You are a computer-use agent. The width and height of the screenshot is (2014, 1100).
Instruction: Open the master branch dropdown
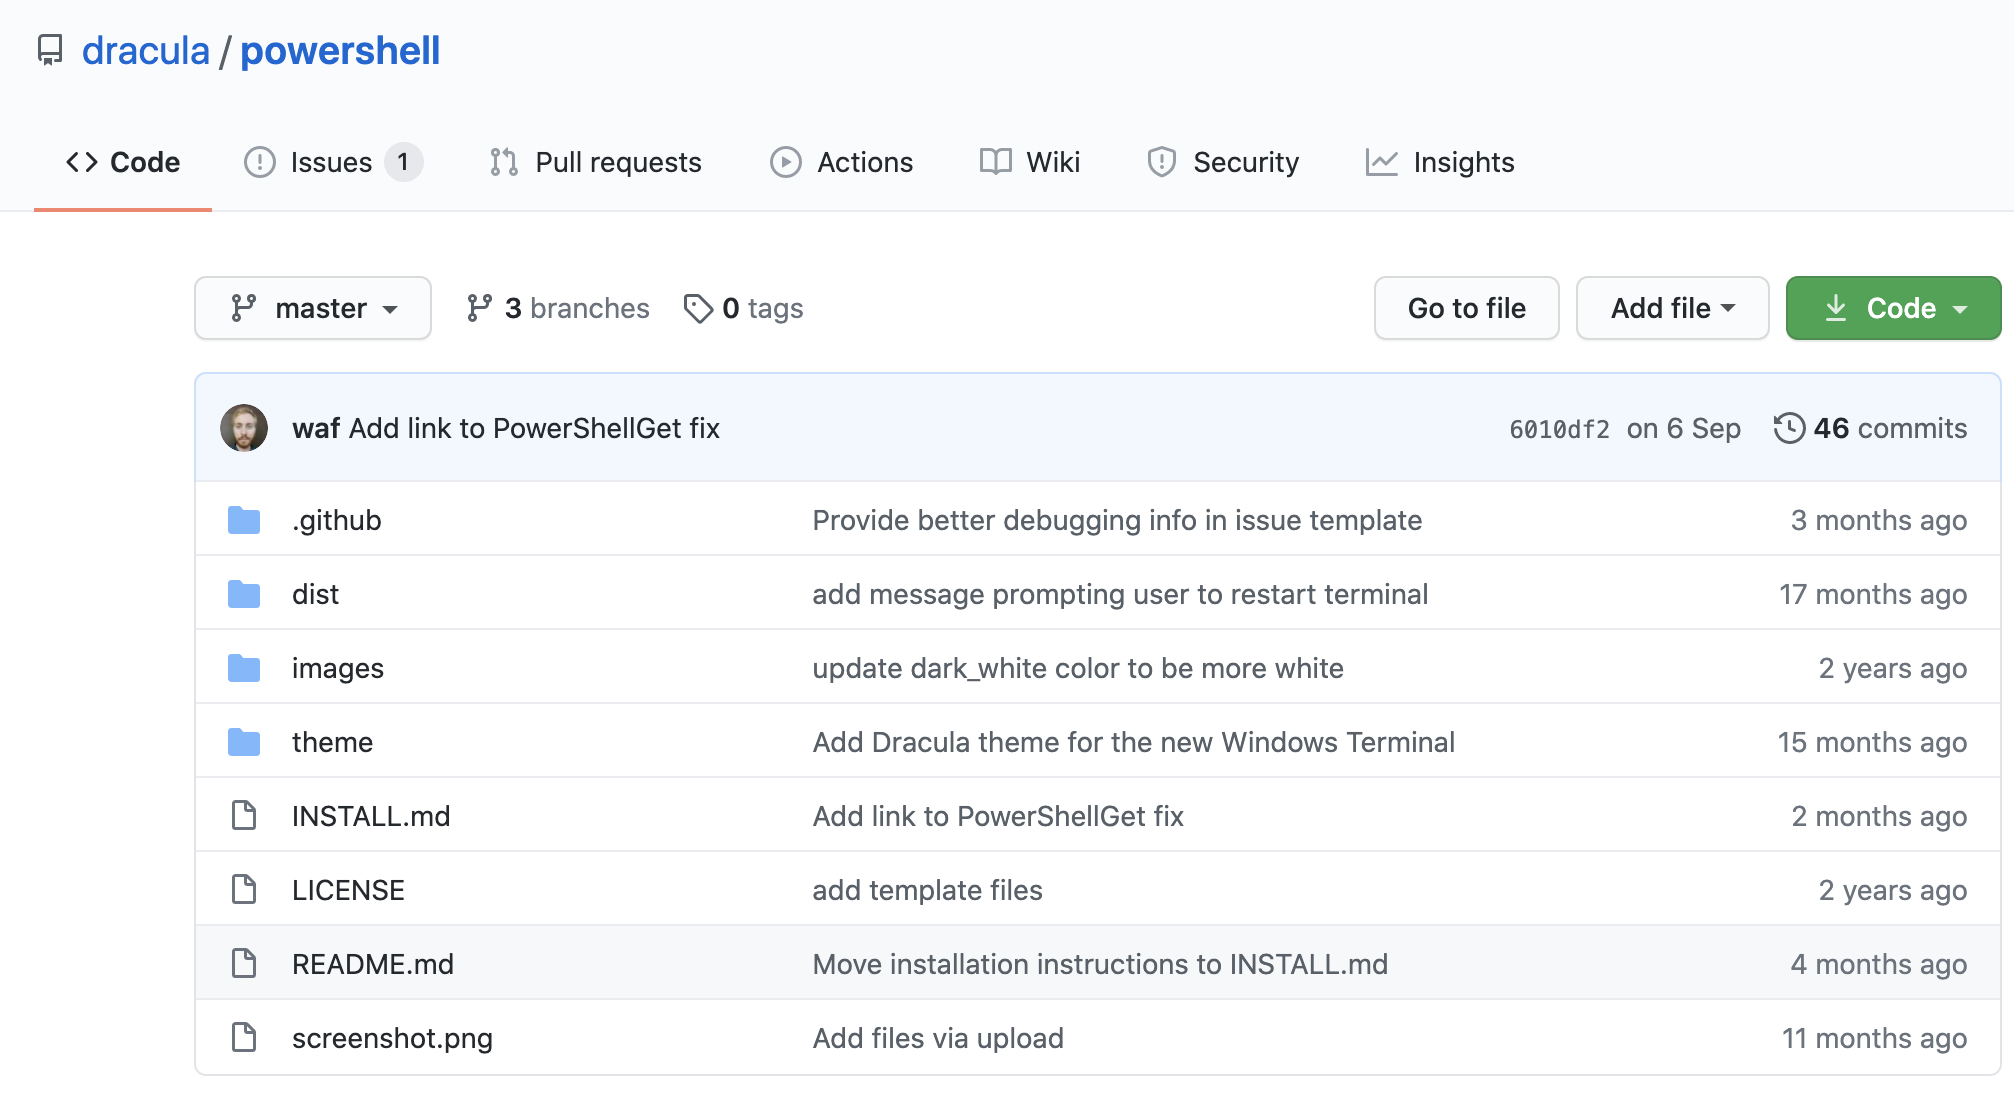coord(313,308)
